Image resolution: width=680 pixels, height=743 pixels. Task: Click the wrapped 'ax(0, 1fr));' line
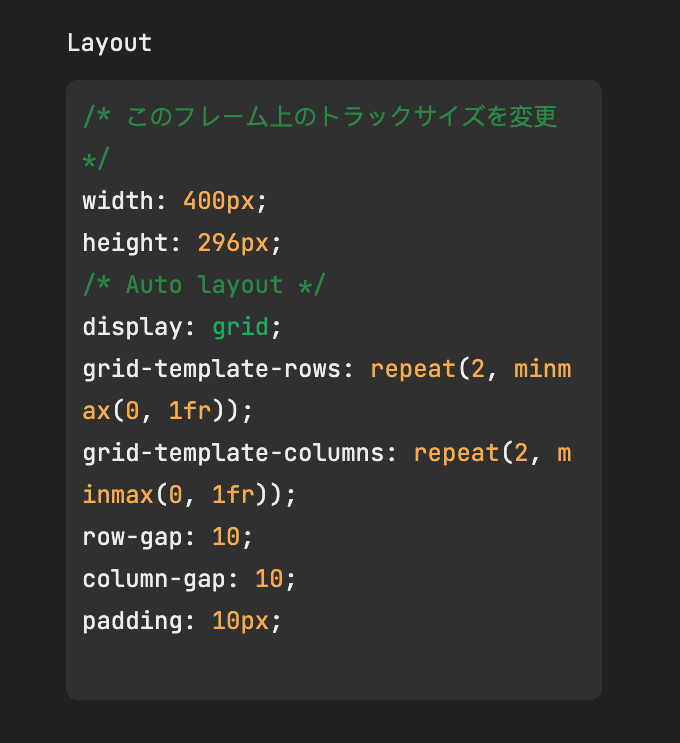tap(168, 411)
